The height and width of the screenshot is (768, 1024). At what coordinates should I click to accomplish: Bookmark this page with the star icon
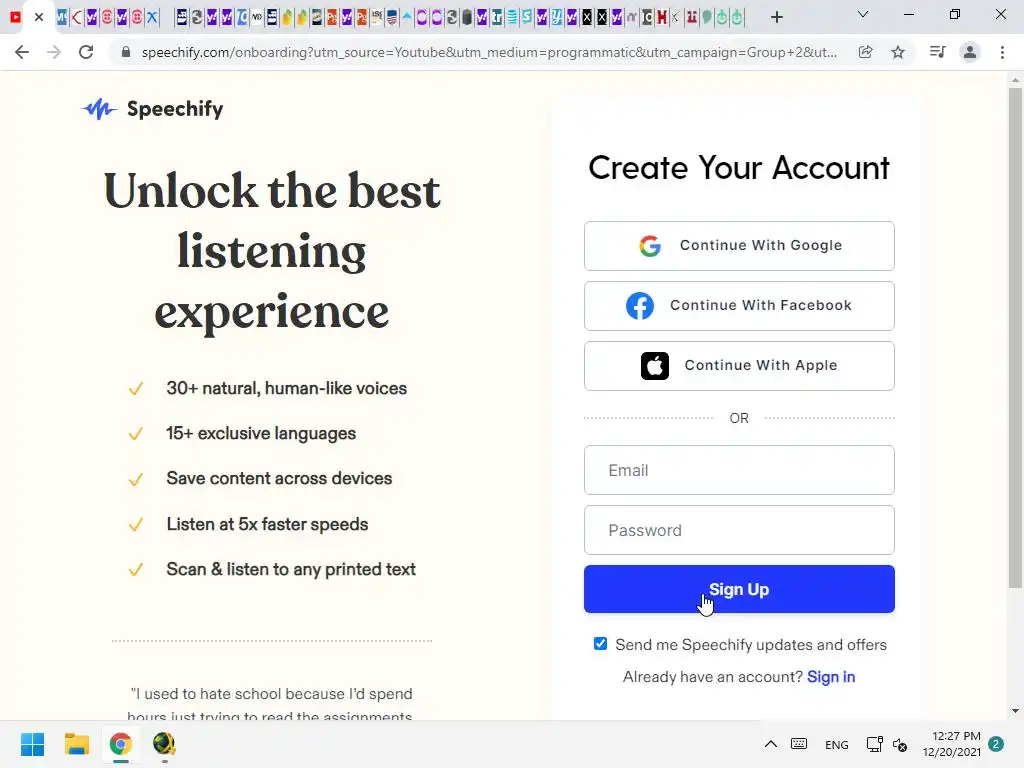pos(898,52)
